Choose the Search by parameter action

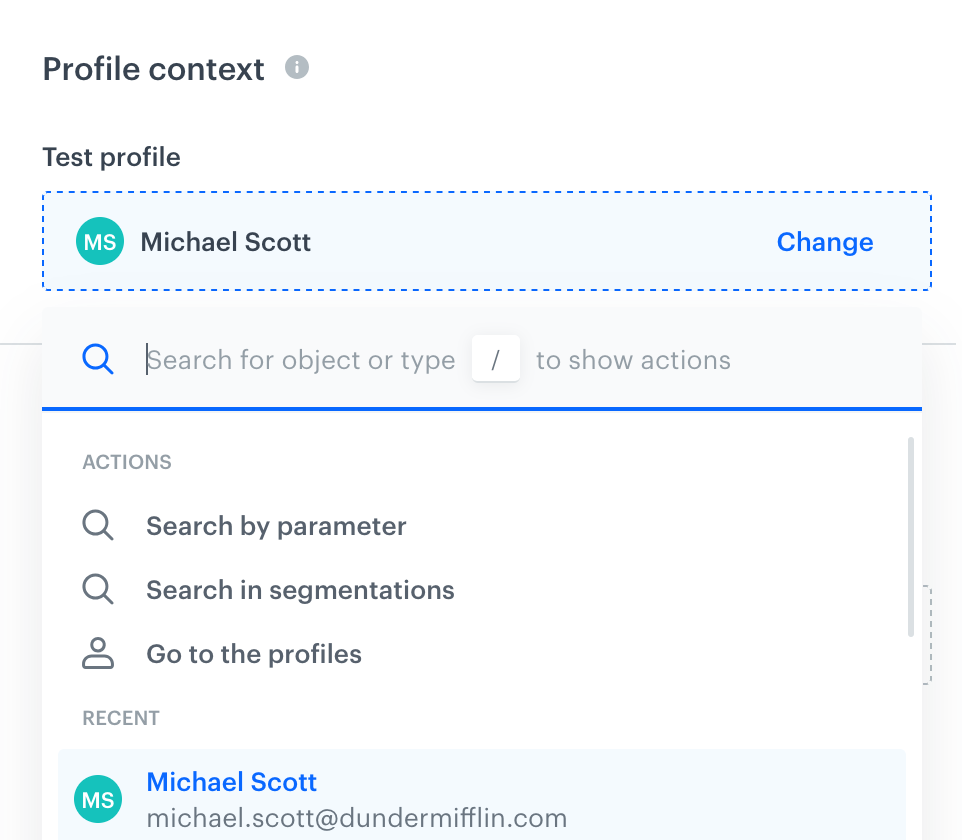(276, 526)
